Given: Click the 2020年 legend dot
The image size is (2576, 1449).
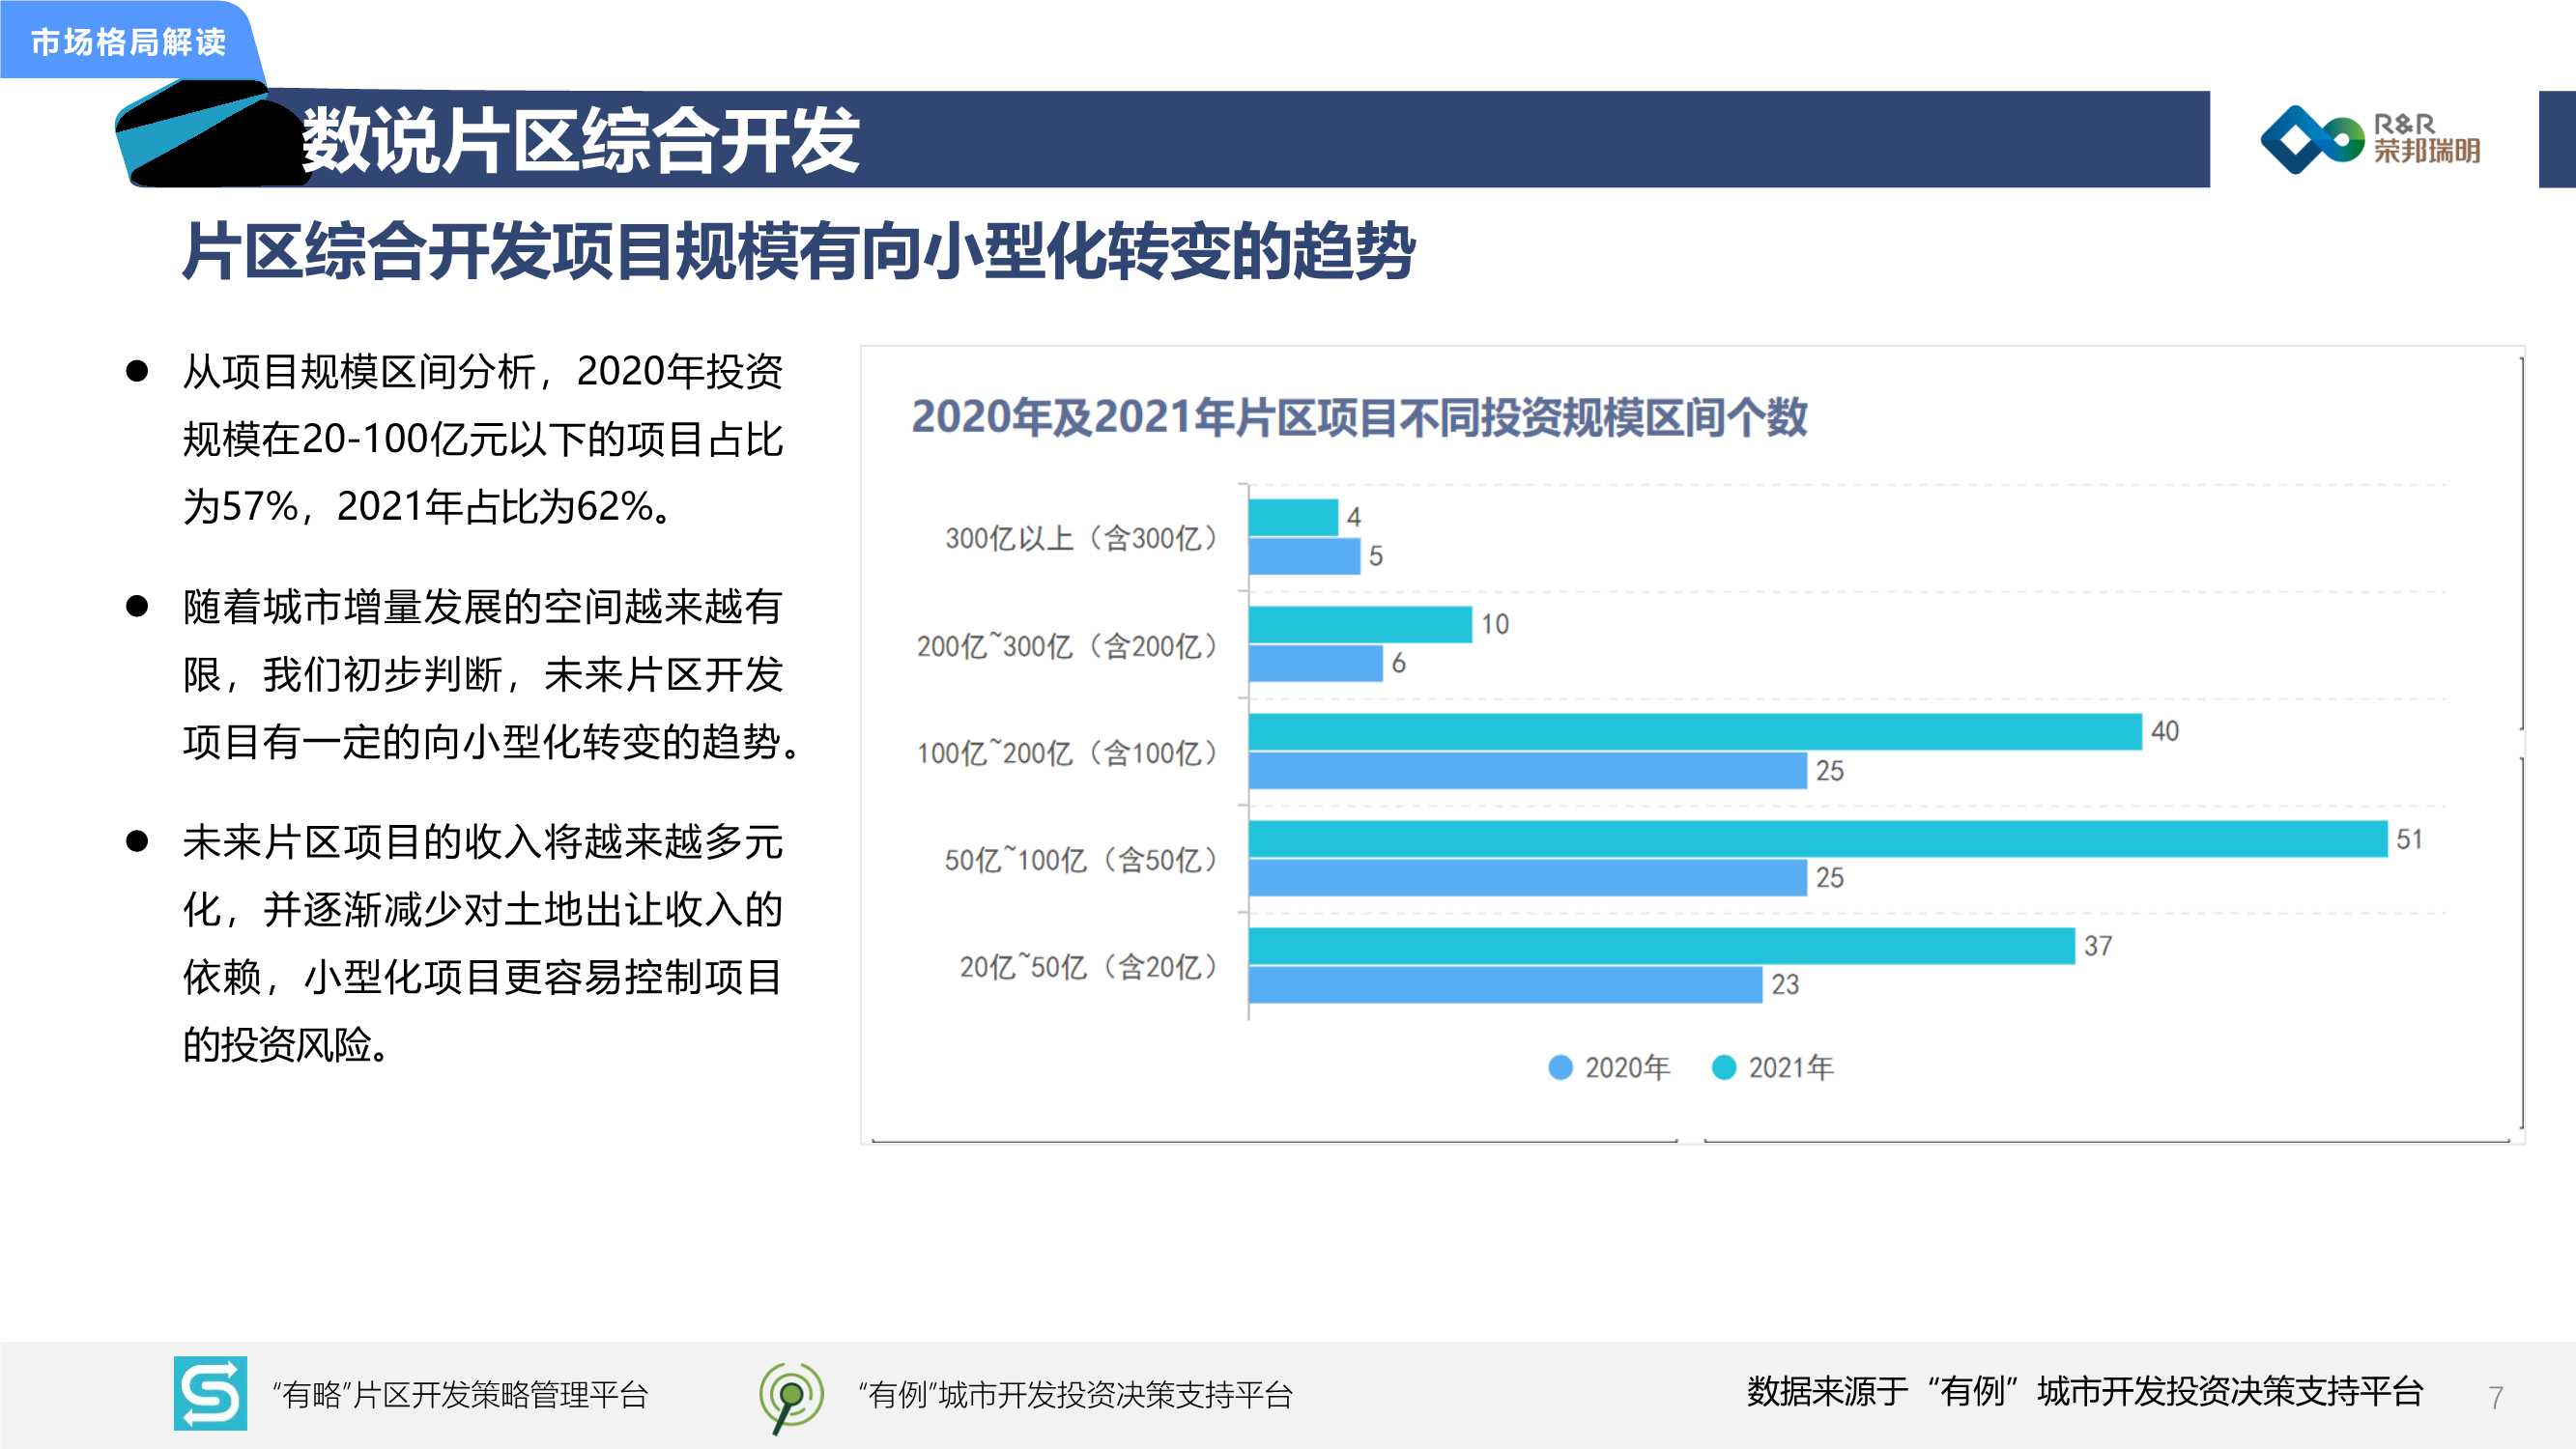Looking at the screenshot, I should coord(1560,1067).
